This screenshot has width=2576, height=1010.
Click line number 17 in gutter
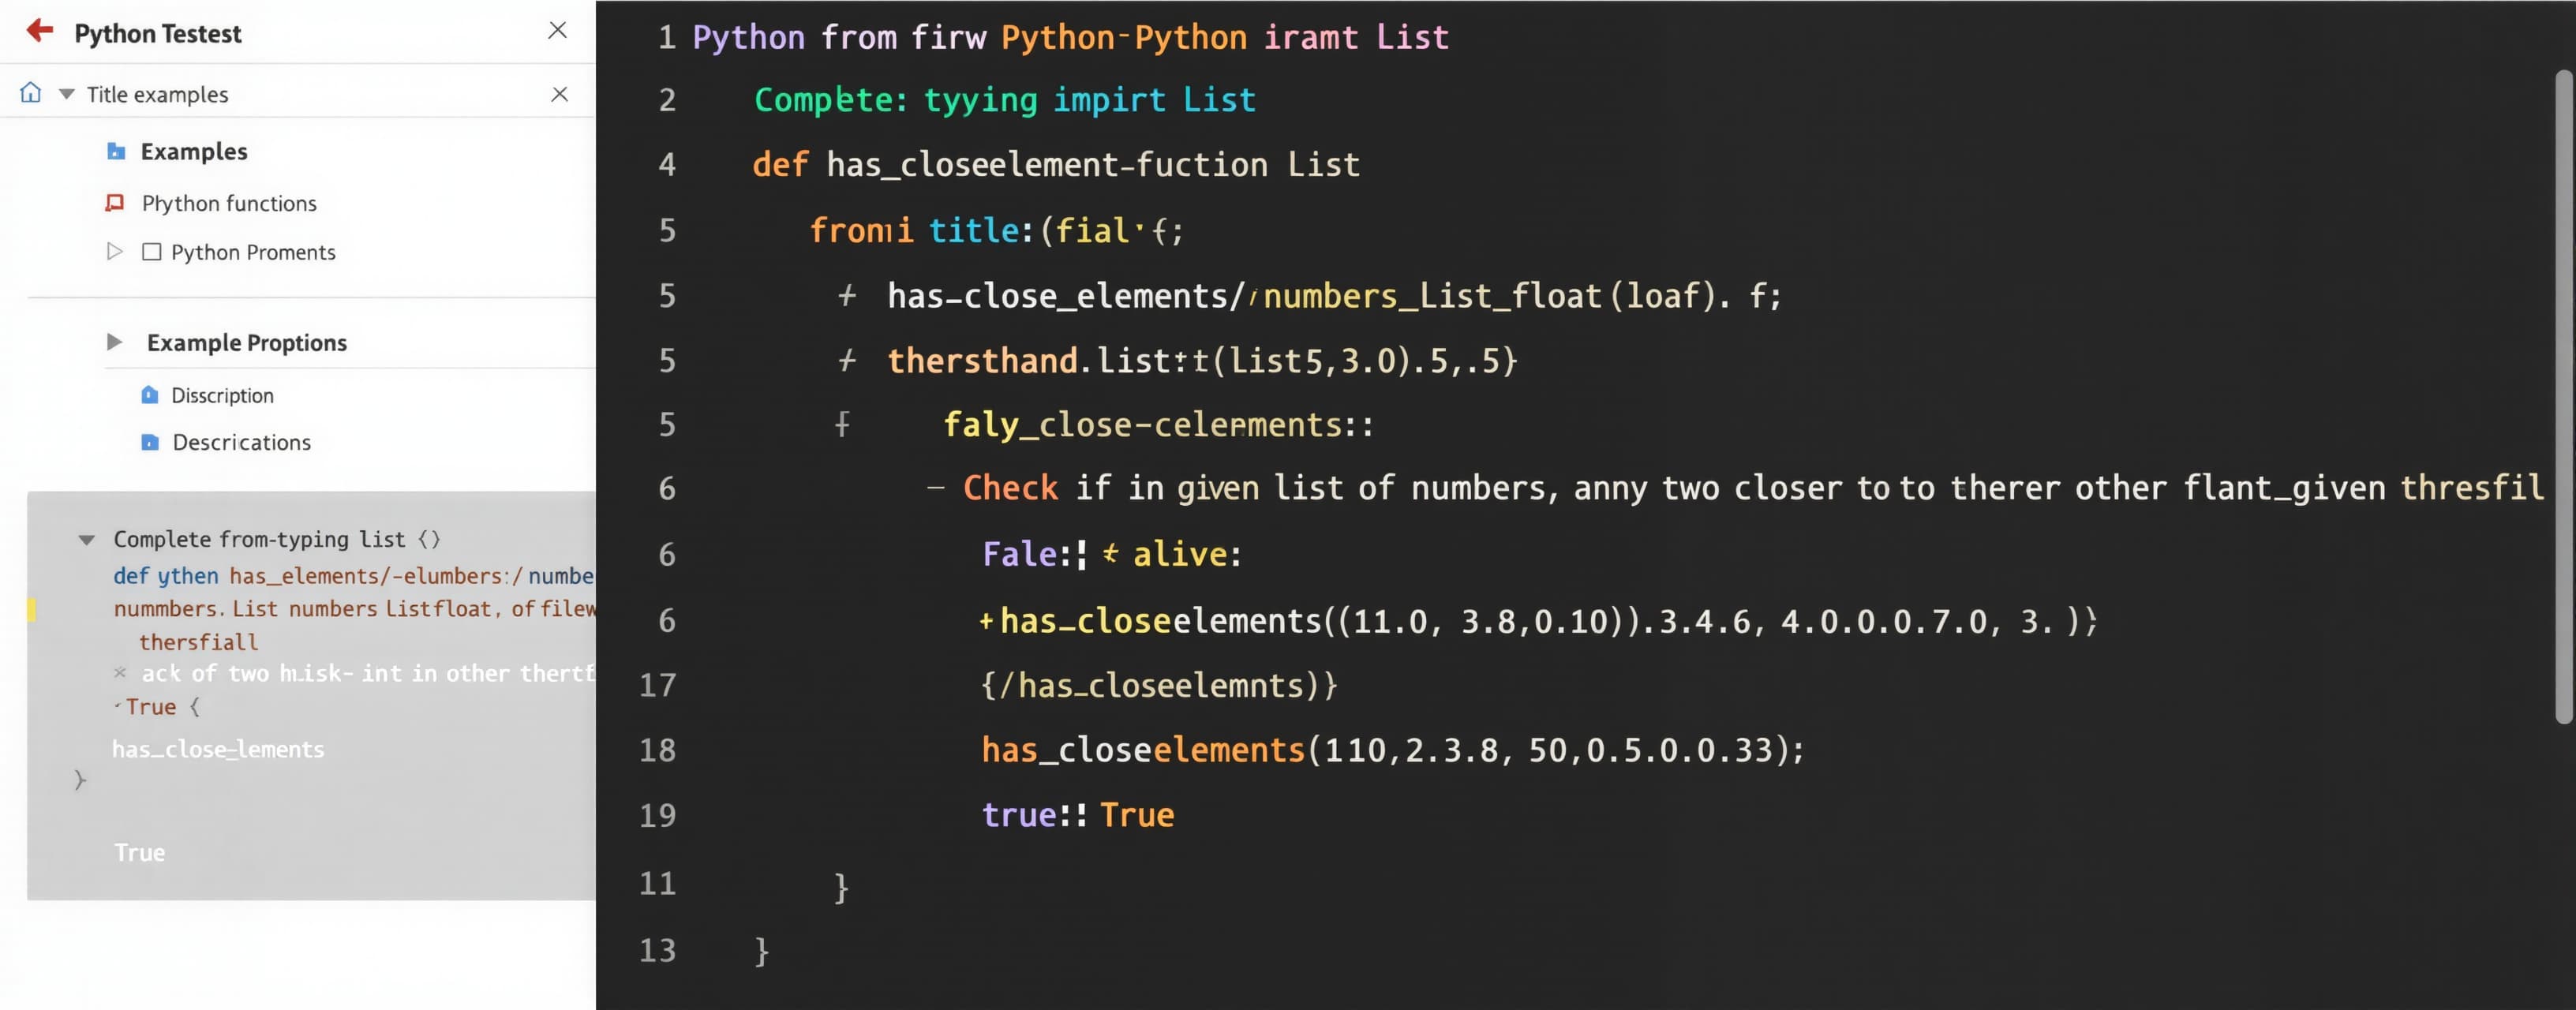coord(658,686)
